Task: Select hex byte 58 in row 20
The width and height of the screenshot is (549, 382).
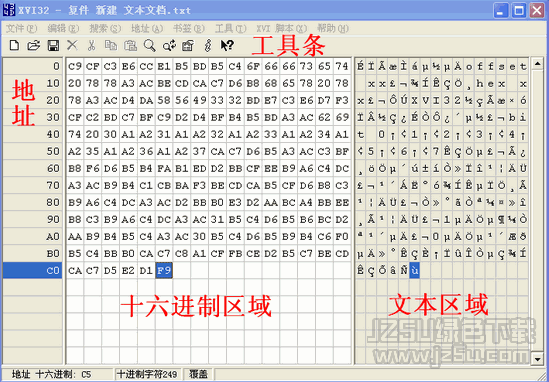Action: tap(164, 100)
